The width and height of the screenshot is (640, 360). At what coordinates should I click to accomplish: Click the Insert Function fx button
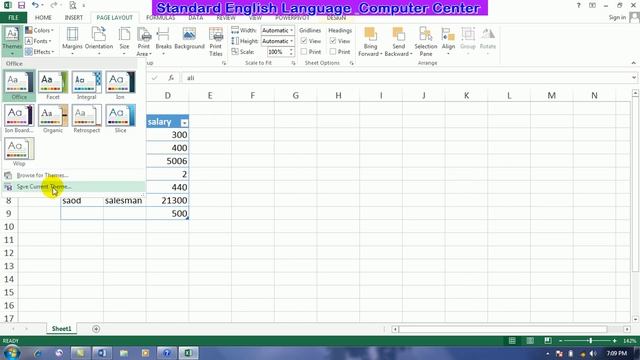(x=171, y=78)
